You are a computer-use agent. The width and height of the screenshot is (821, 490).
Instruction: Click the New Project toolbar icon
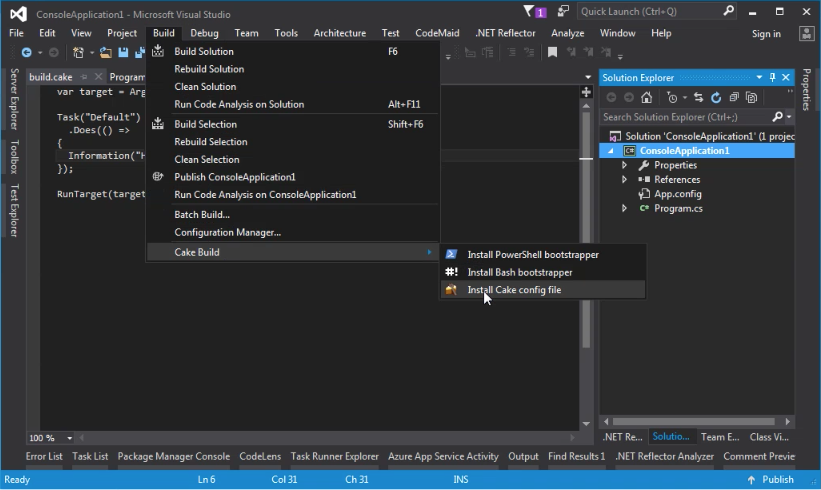[78, 52]
